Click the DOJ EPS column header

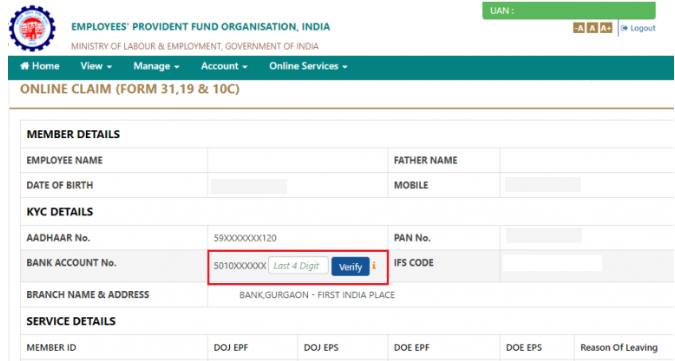[x=321, y=348]
